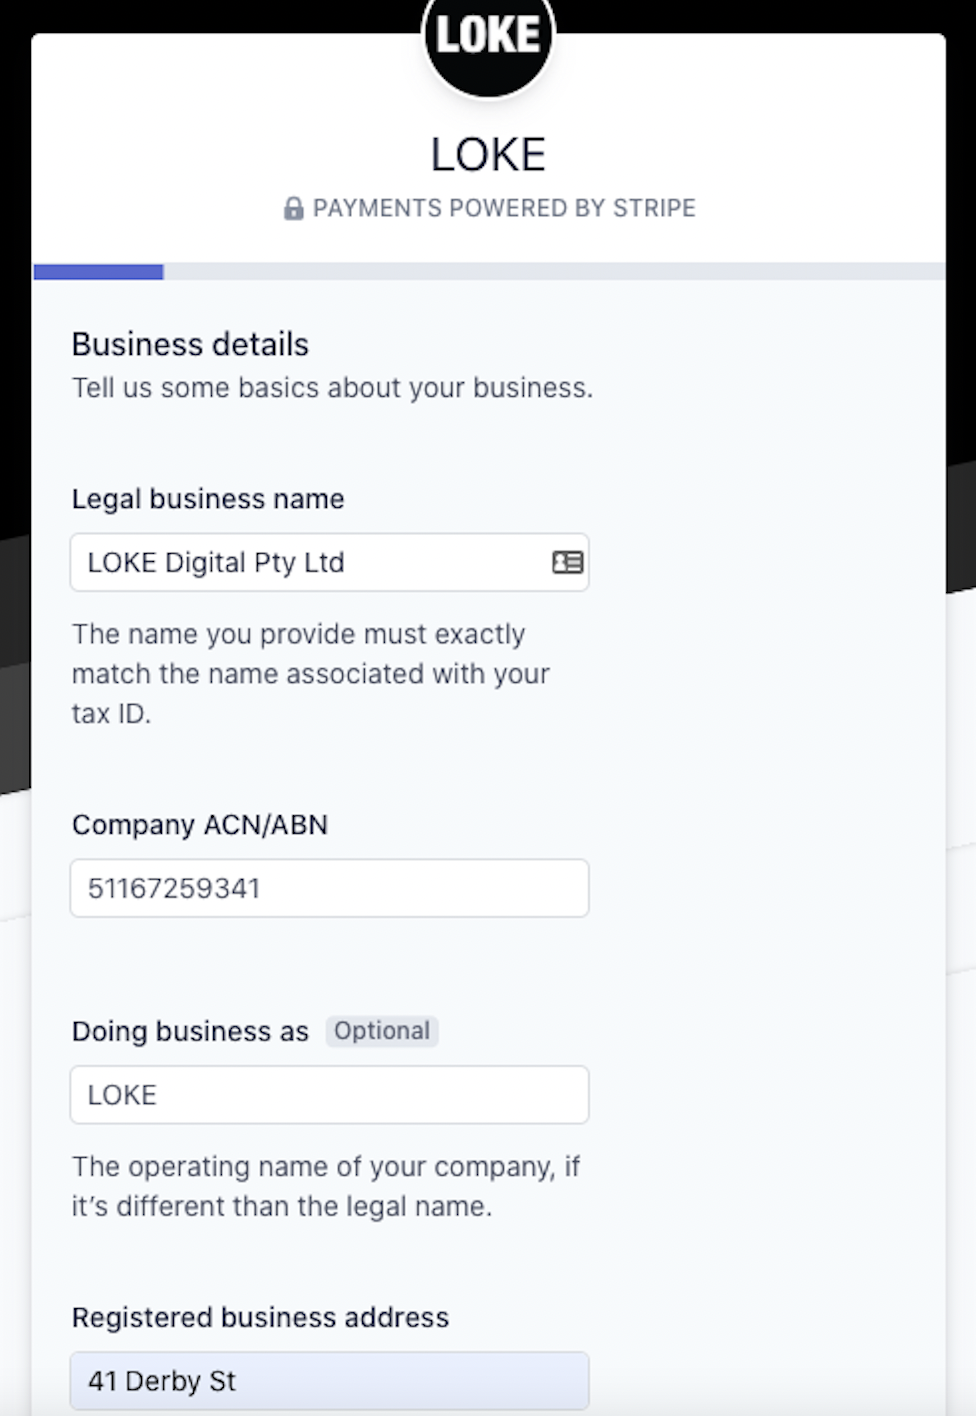Screen dimensions: 976x1416
Task: Select the Company ACN/ABN input field
Action: [x=329, y=888]
